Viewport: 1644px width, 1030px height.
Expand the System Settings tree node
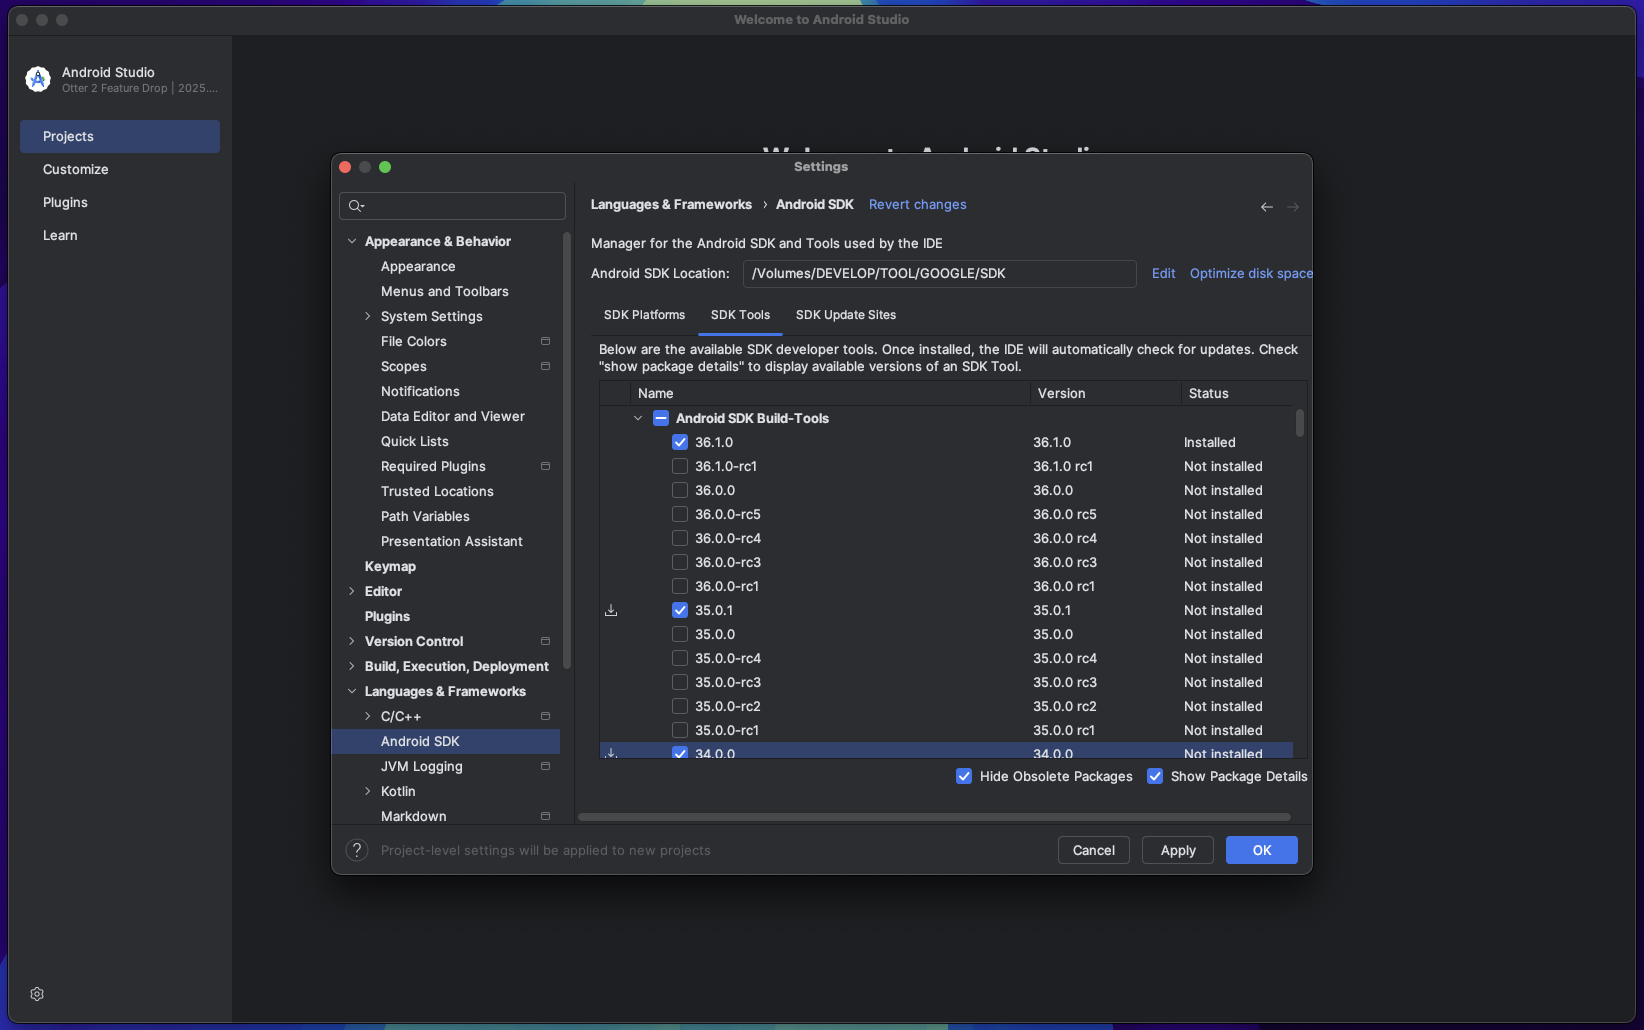[x=368, y=317]
